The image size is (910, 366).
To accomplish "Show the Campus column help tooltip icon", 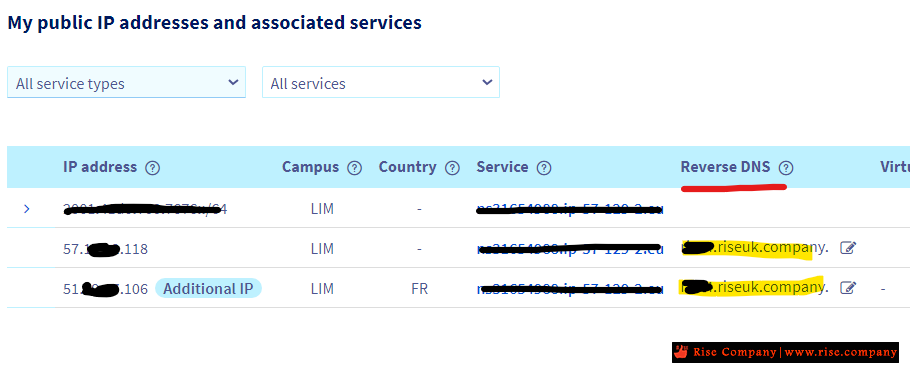I will click(x=354, y=168).
